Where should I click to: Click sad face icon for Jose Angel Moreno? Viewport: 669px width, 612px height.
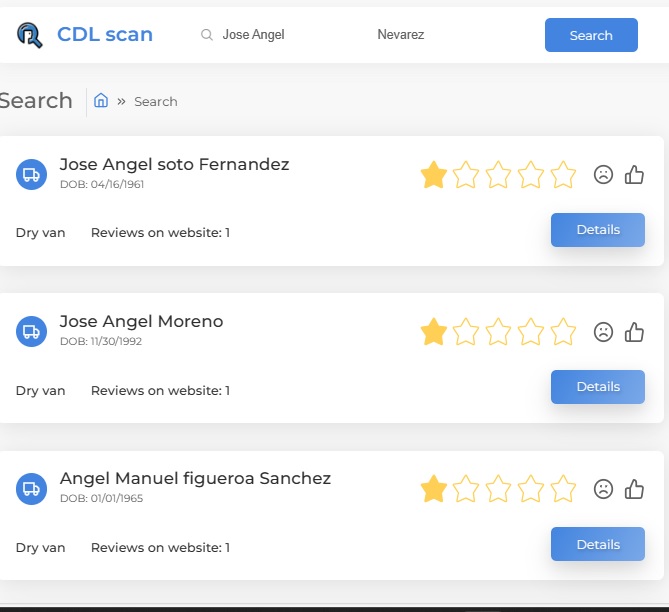pyautogui.click(x=603, y=332)
